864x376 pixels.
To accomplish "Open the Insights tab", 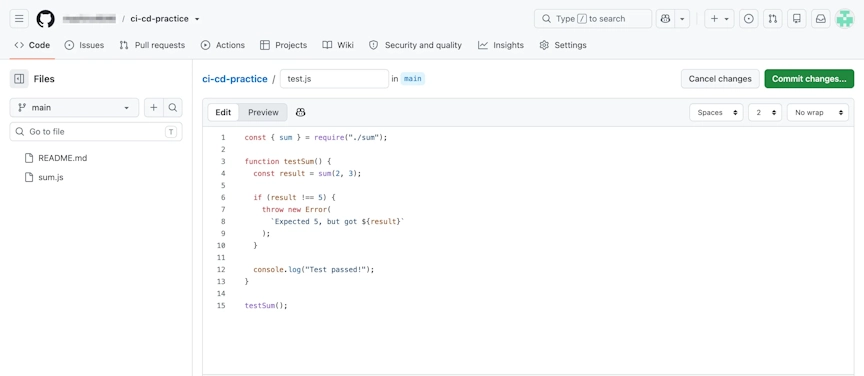I will 501,45.
